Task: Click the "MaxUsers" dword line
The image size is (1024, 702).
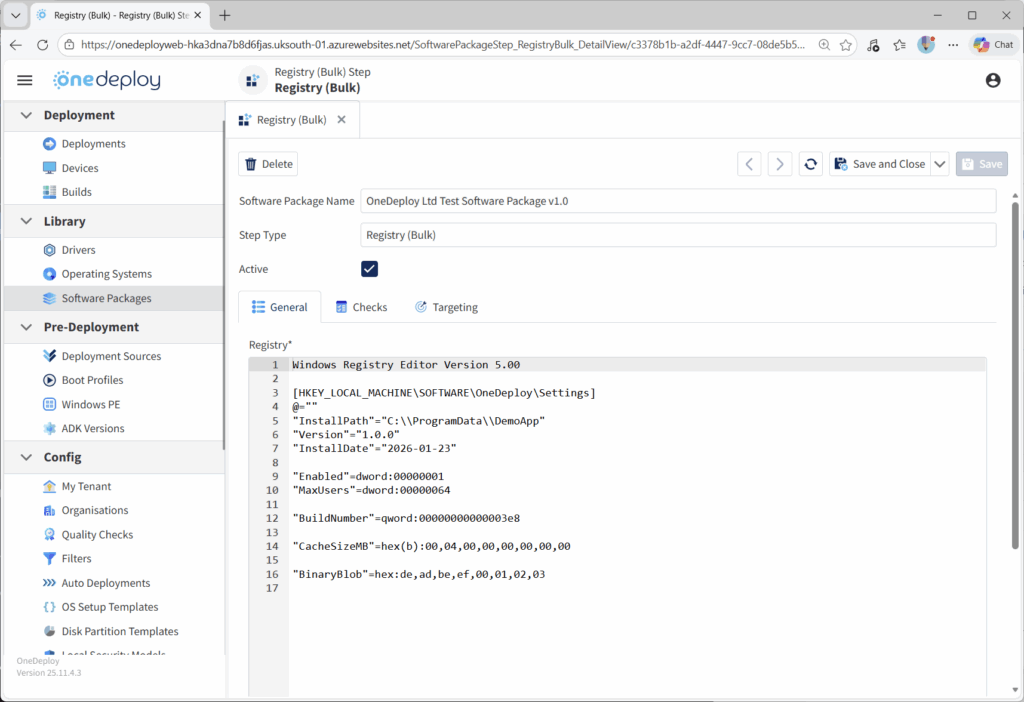Action: click(372, 490)
